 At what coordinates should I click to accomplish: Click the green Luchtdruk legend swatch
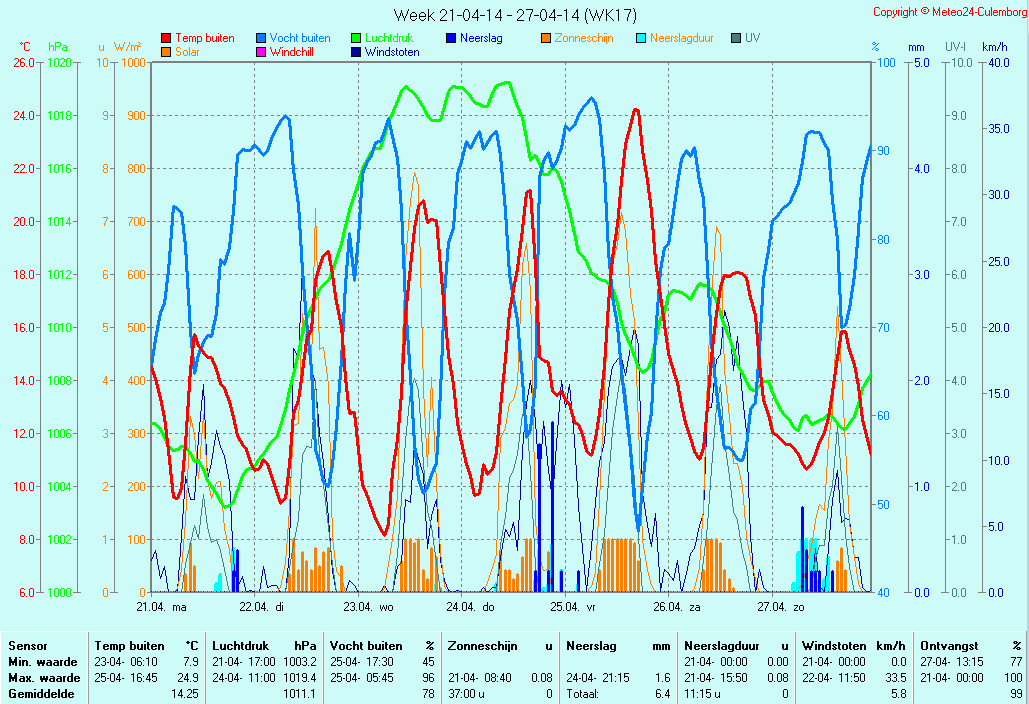[x=355, y=38]
